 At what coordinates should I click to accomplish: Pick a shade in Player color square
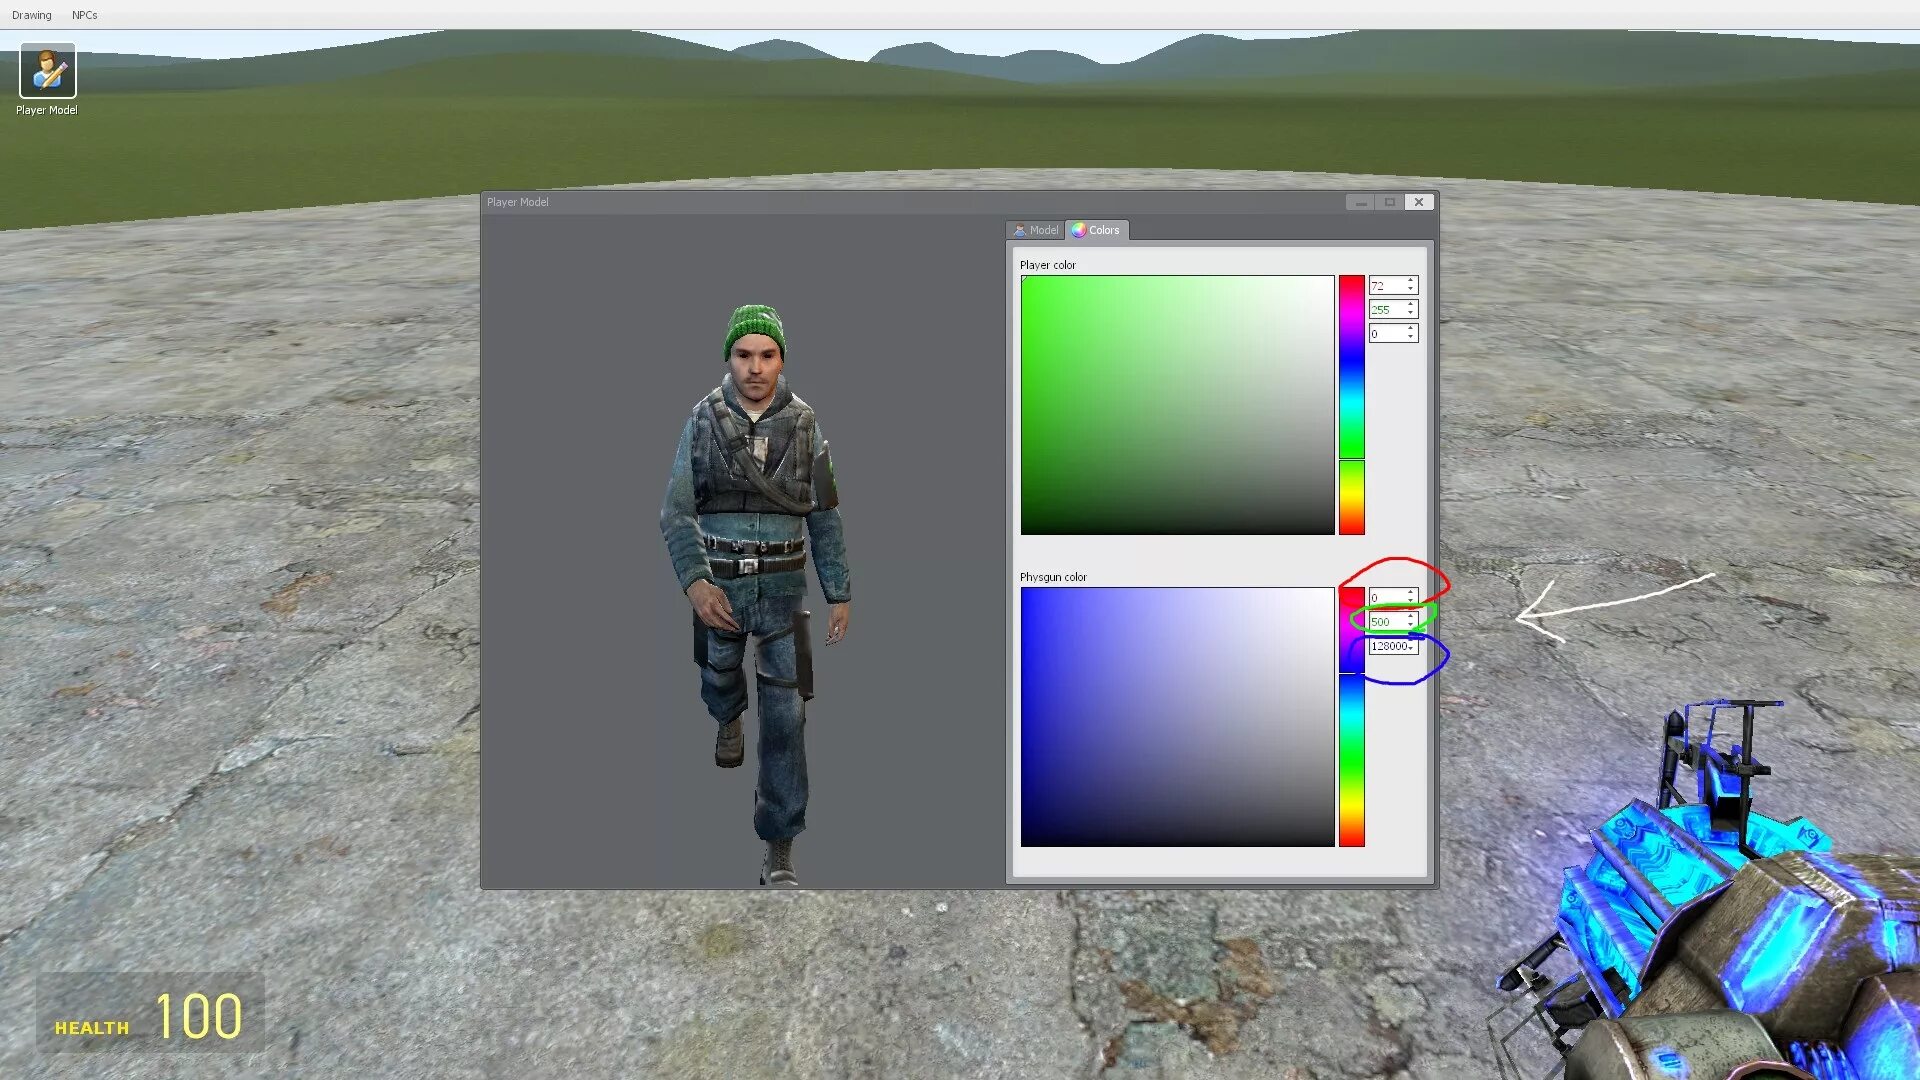(x=1177, y=405)
